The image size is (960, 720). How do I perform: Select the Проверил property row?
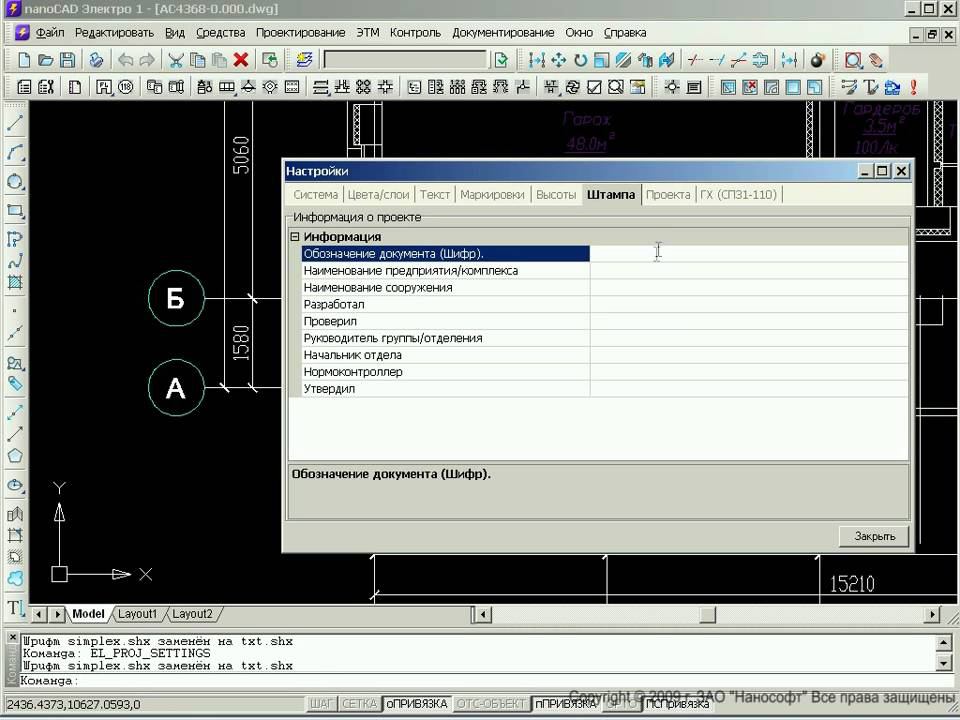pyautogui.click(x=604, y=321)
